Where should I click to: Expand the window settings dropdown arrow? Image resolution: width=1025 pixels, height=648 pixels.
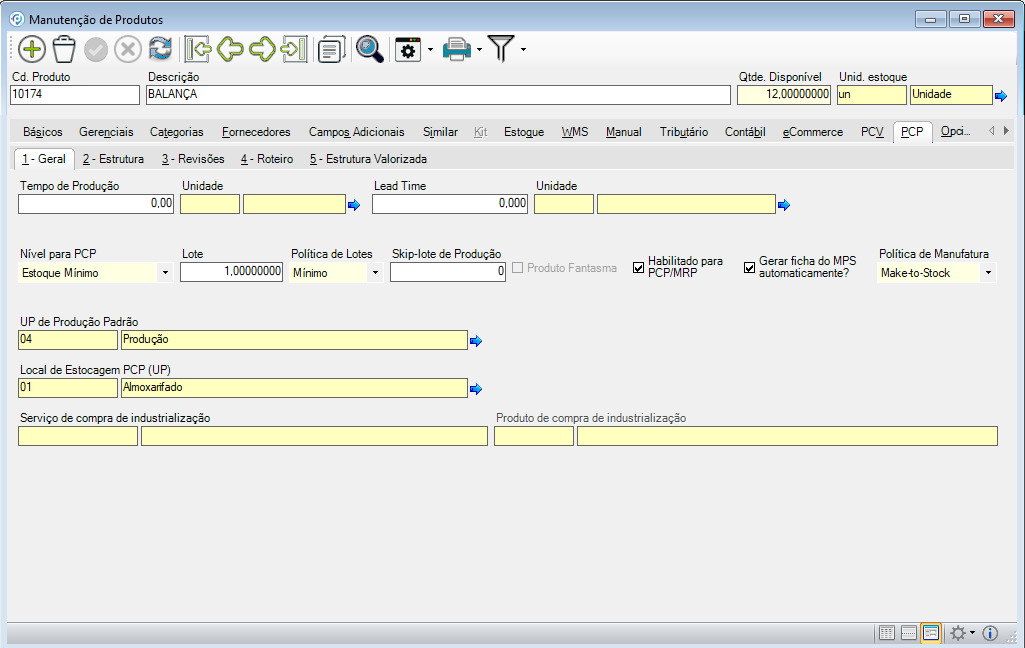point(430,50)
